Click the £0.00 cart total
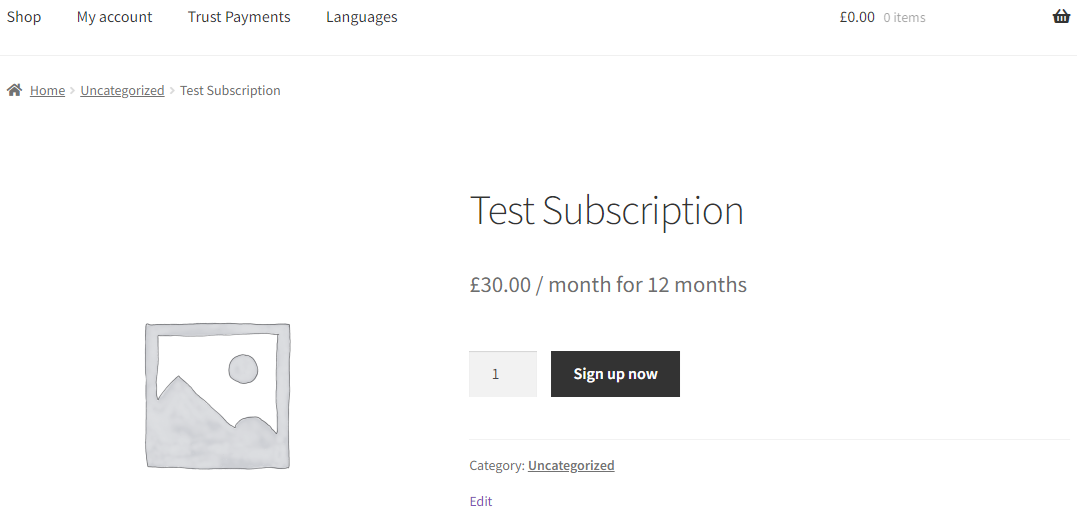 click(857, 17)
